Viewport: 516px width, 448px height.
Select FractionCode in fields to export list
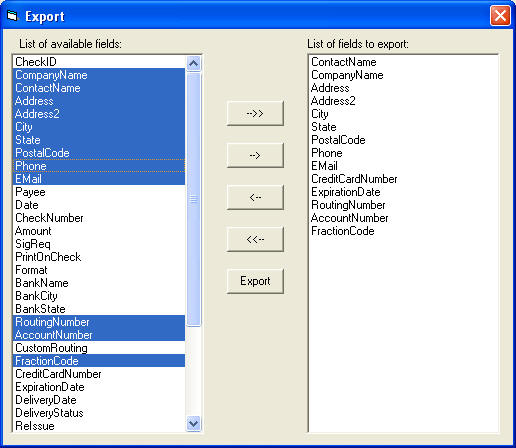pyautogui.click(x=343, y=231)
